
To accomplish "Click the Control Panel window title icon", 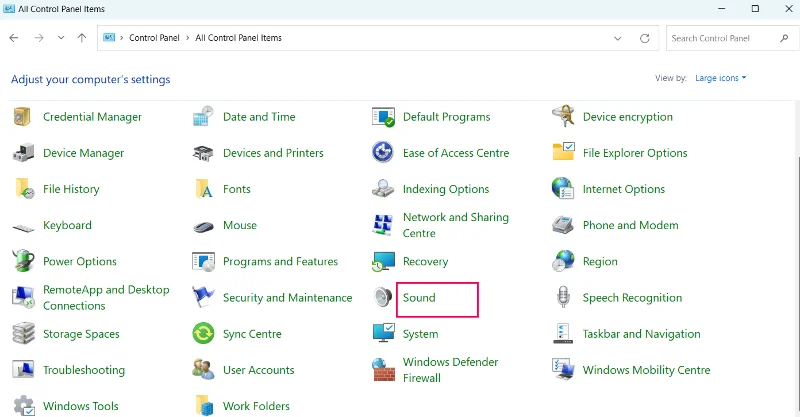I will (x=9, y=9).
